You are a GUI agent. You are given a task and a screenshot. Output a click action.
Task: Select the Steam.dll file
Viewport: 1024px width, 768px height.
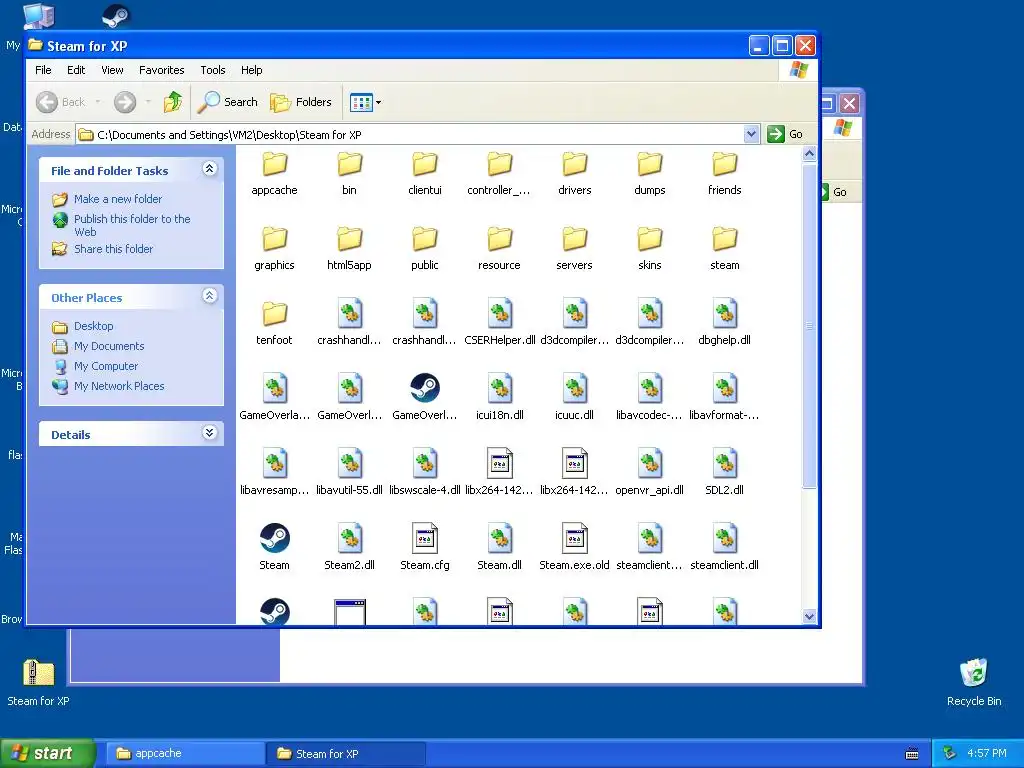coord(500,548)
